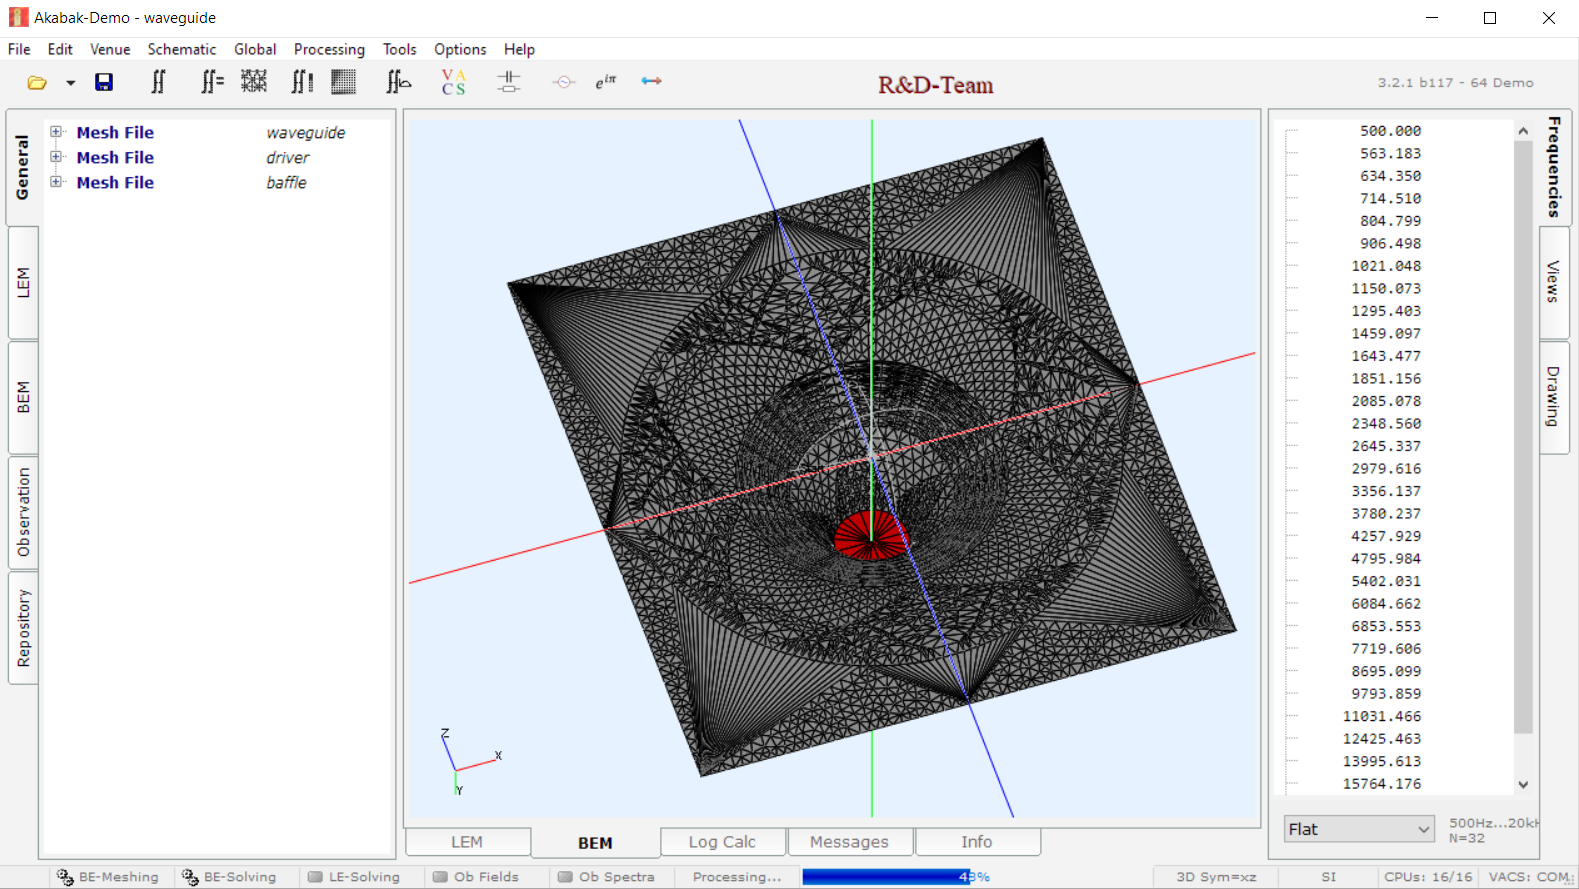Select frequency 15764.176 in the list
This screenshot has width=1579, height=889.
pos(1382,784)
